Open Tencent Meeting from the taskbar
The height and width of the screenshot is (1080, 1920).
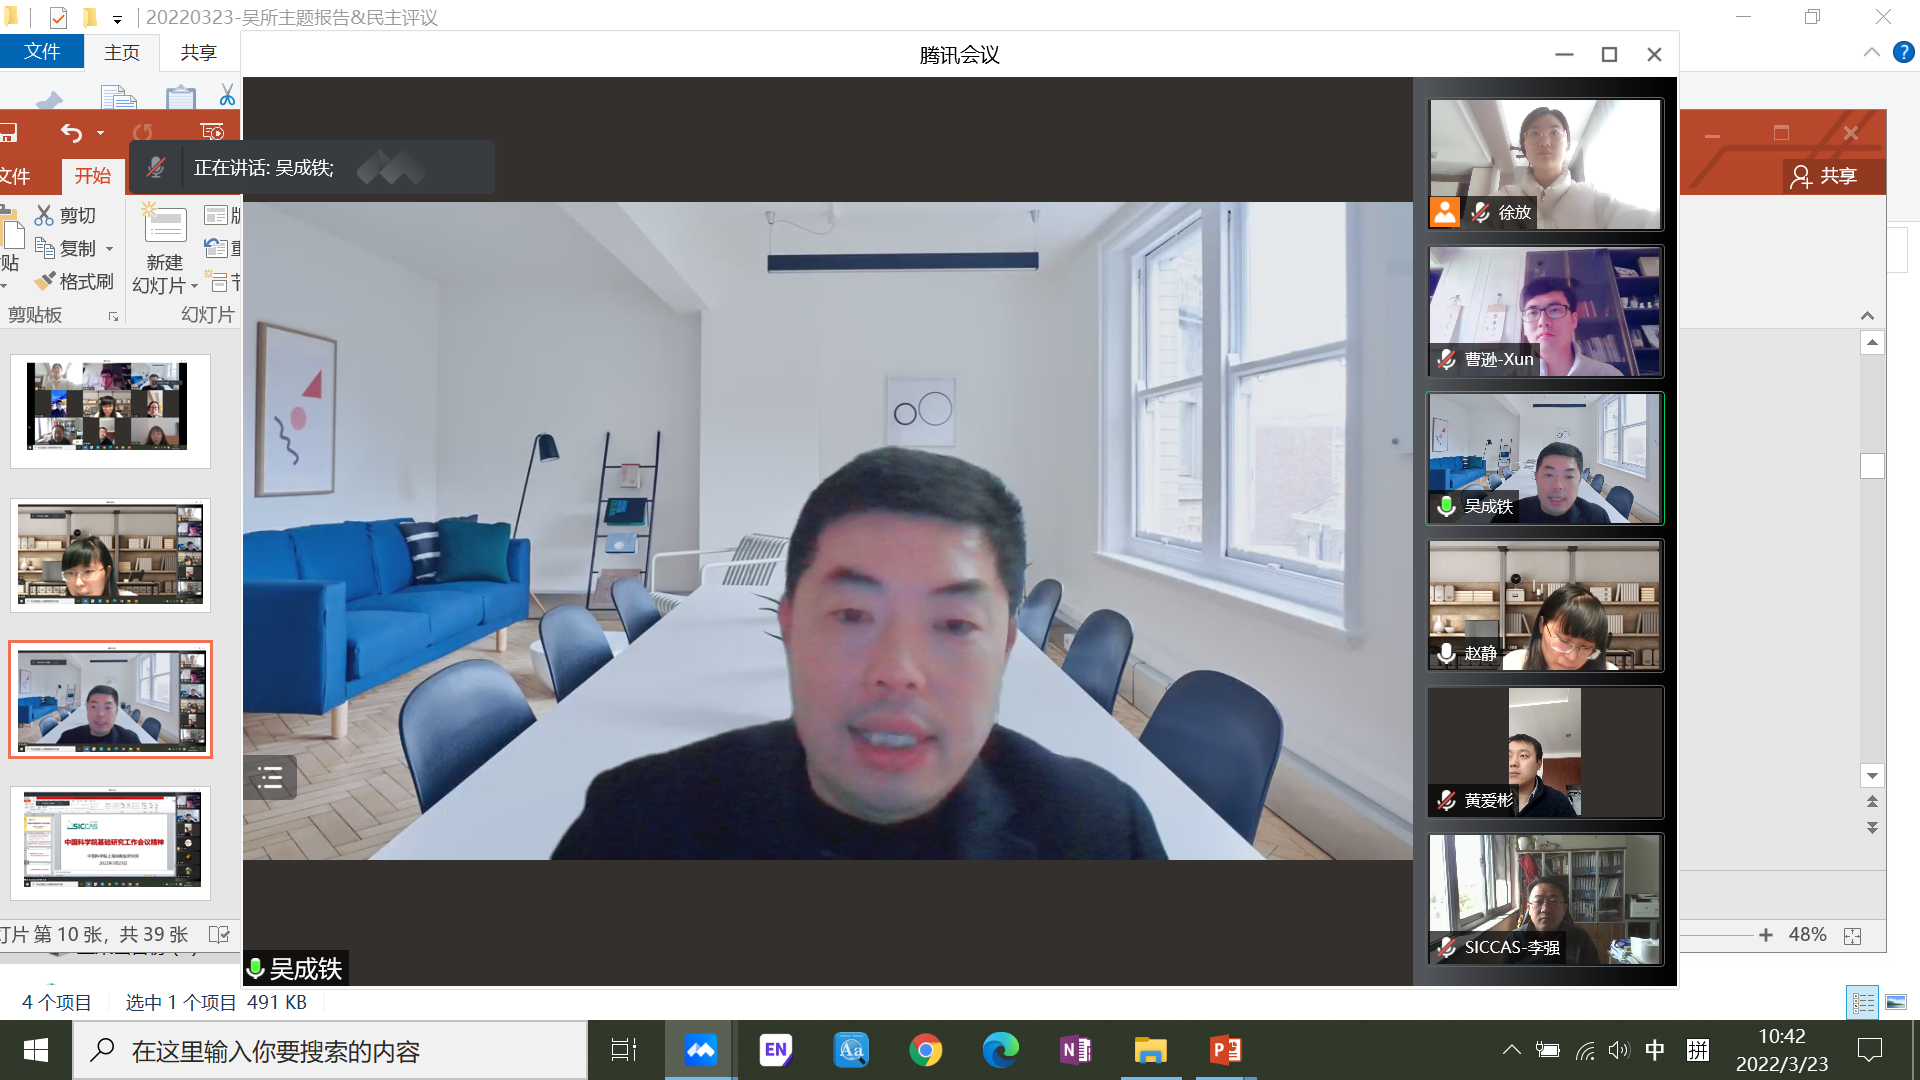[700, 1050]
